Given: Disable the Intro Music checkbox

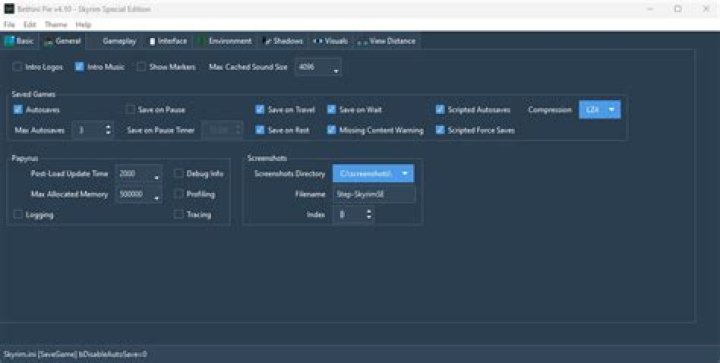Looking at the screenshot, I should pos(79,67).
